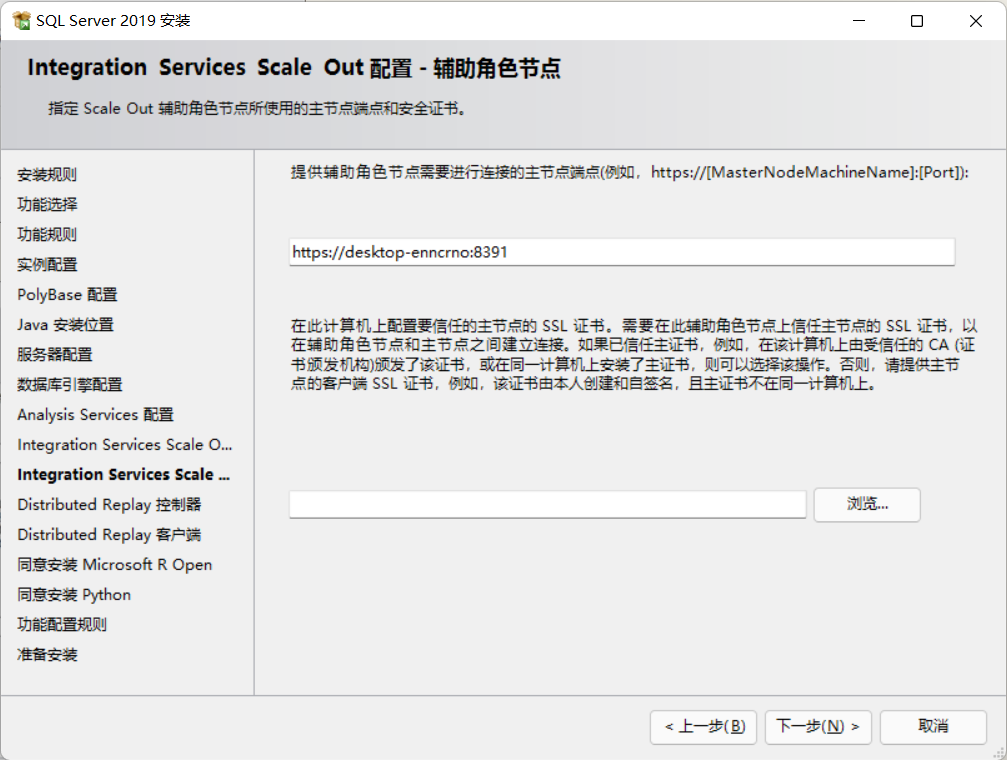Select 实例配置 step in sidebar
The width and height of the screenshot is (1007, 760).
point(47,264)
